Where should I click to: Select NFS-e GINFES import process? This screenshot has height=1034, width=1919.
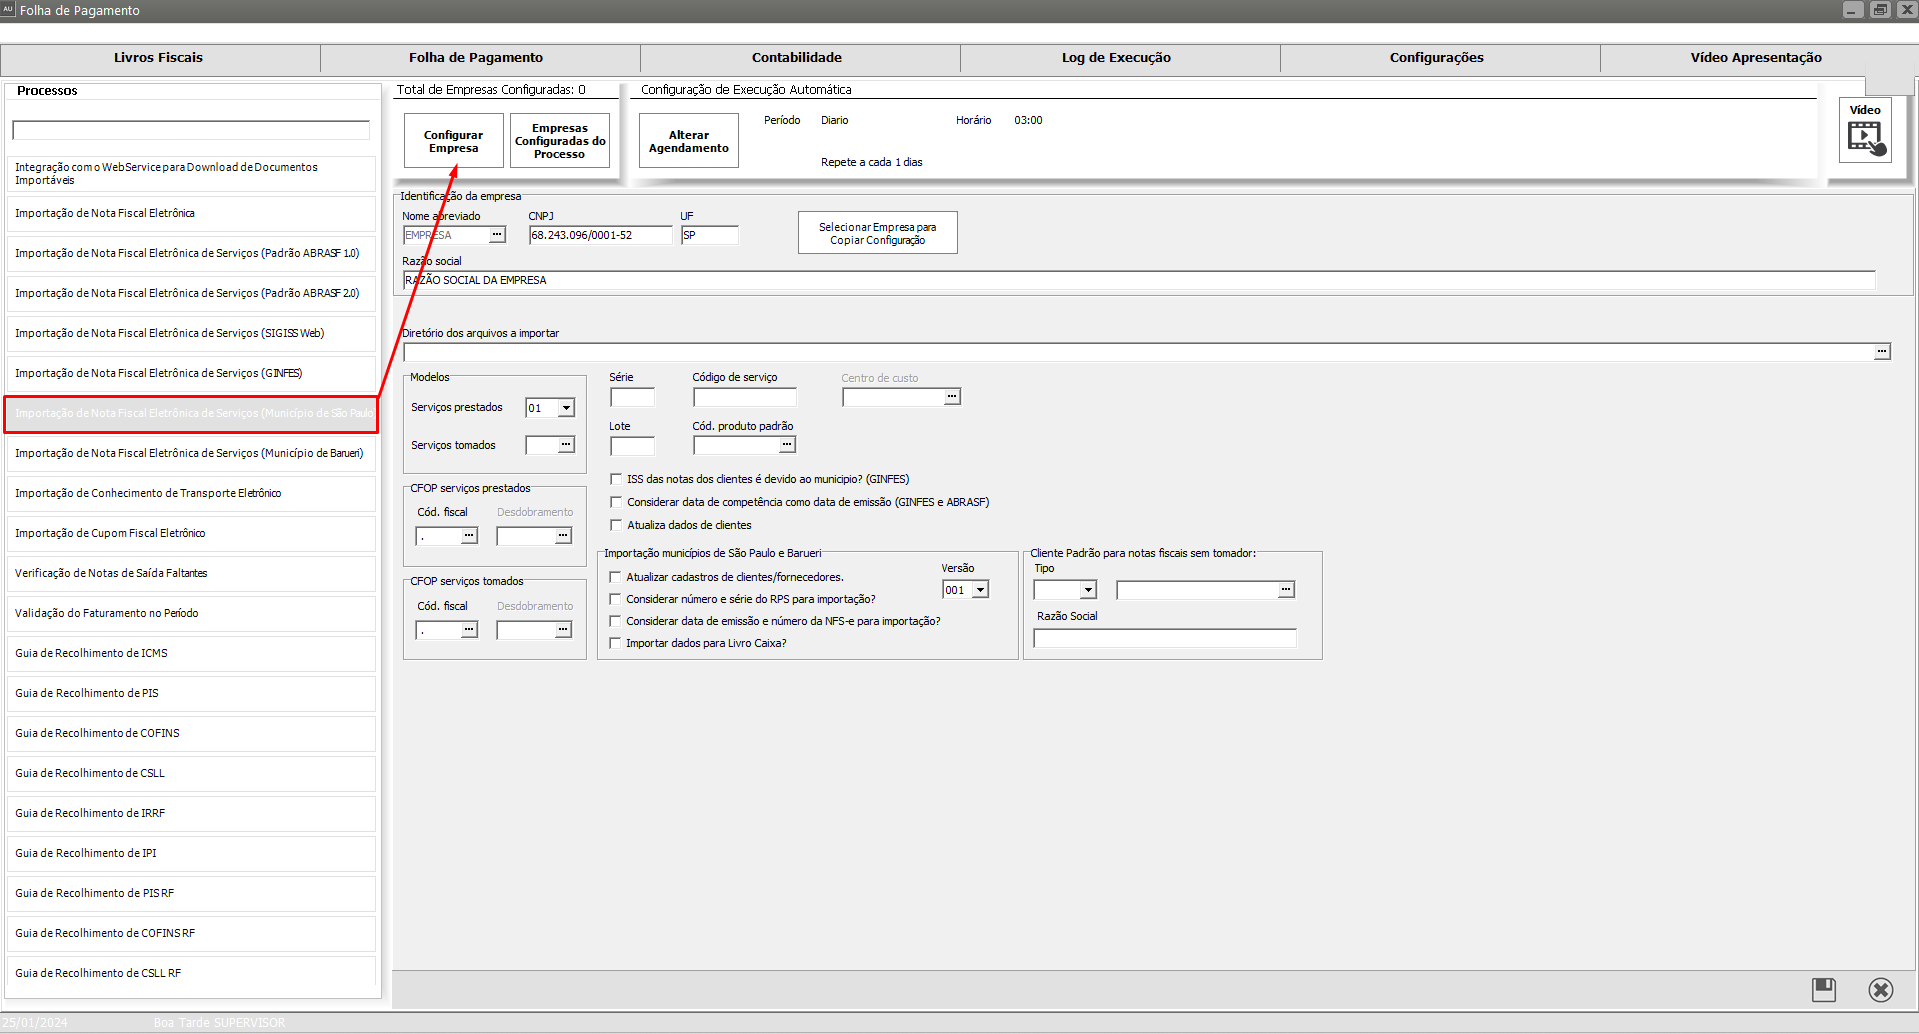pyautogui.click(x=191, y=374)
